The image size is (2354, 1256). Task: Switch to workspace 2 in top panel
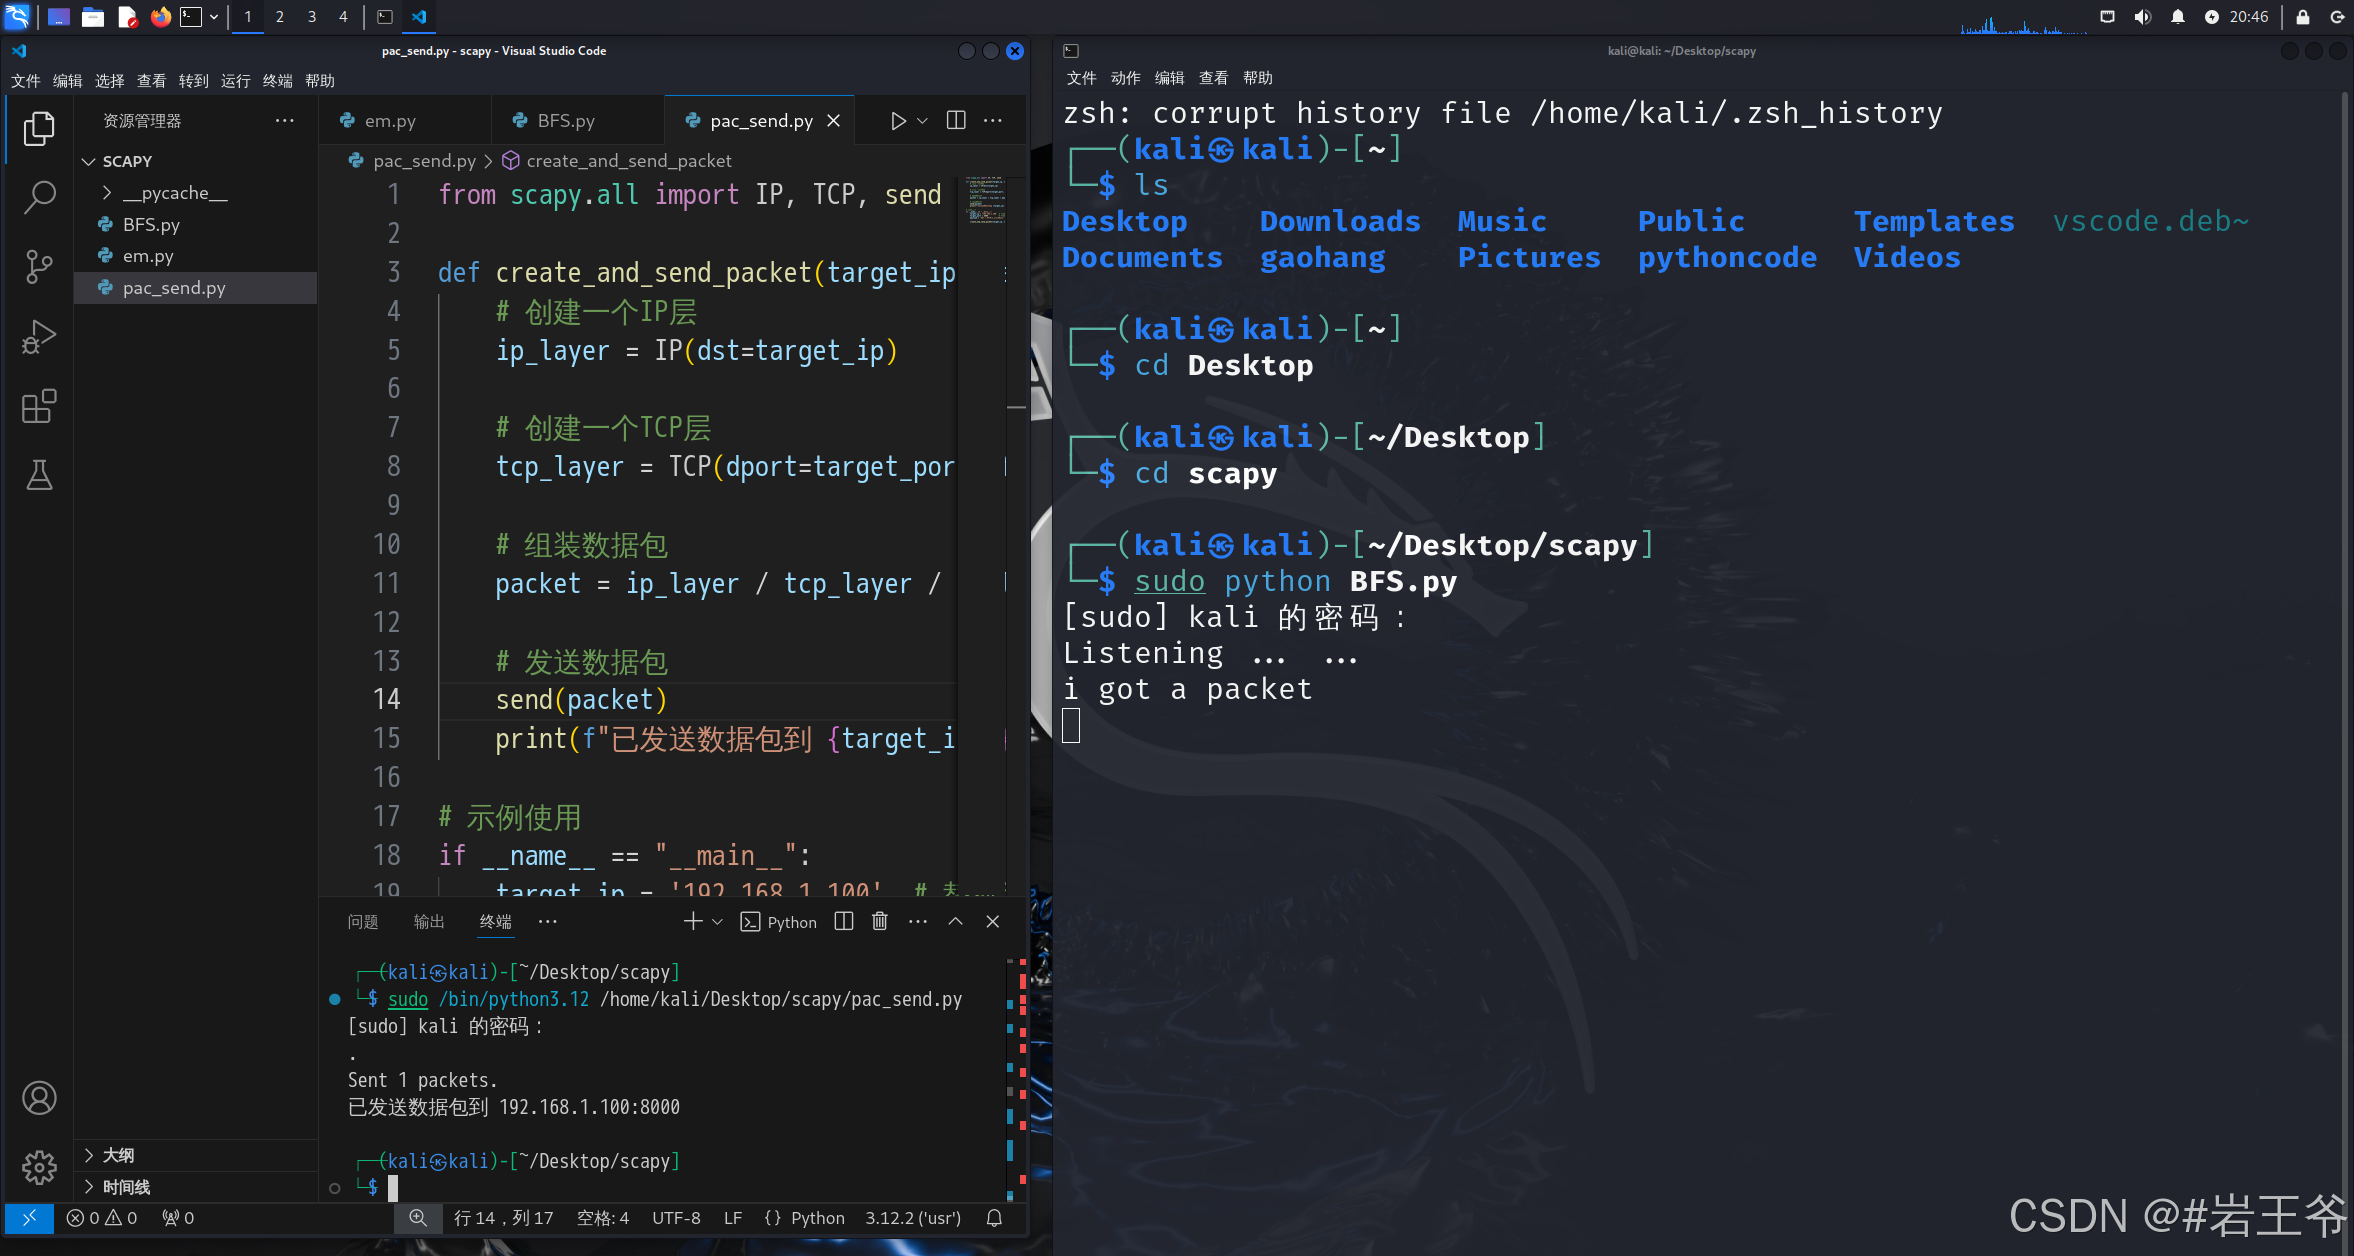[x=279, y=16]
